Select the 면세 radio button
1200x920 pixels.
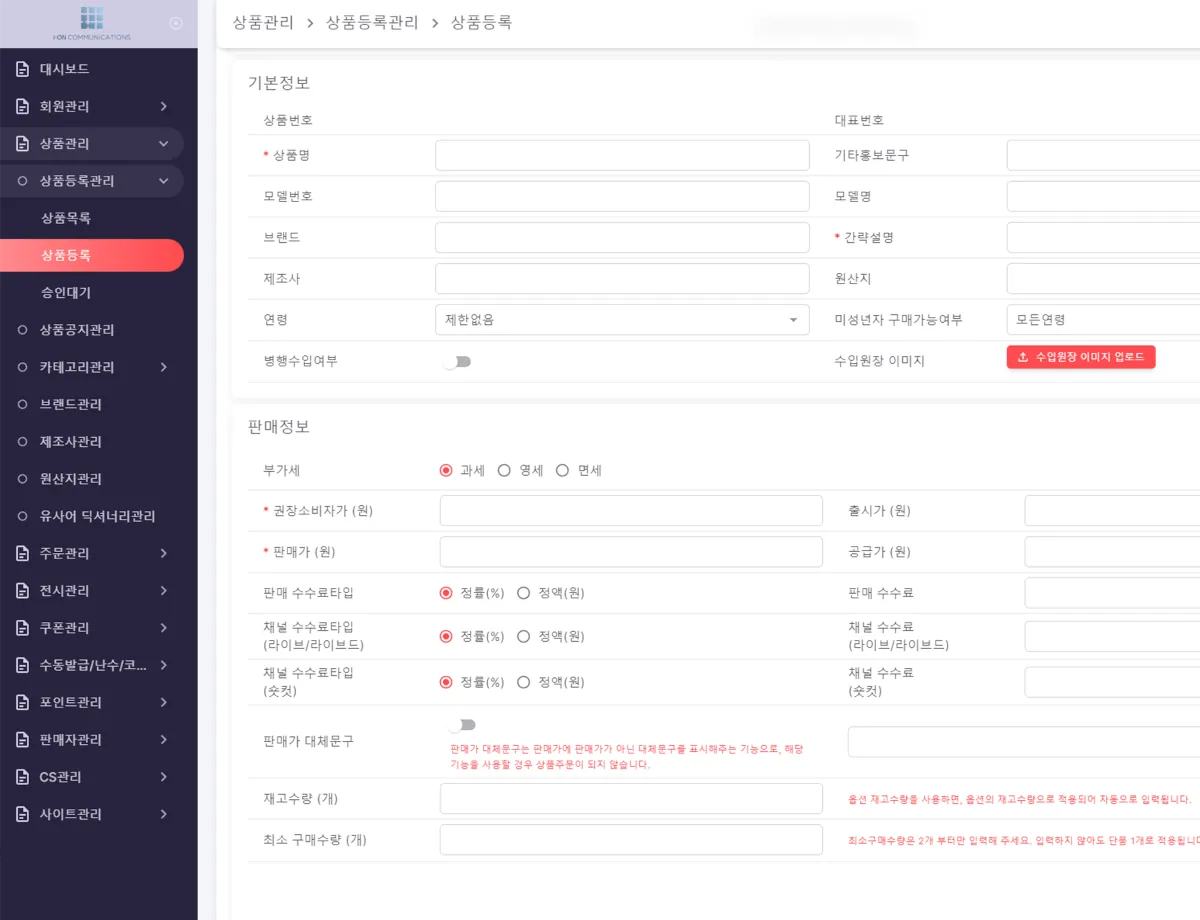562,470
